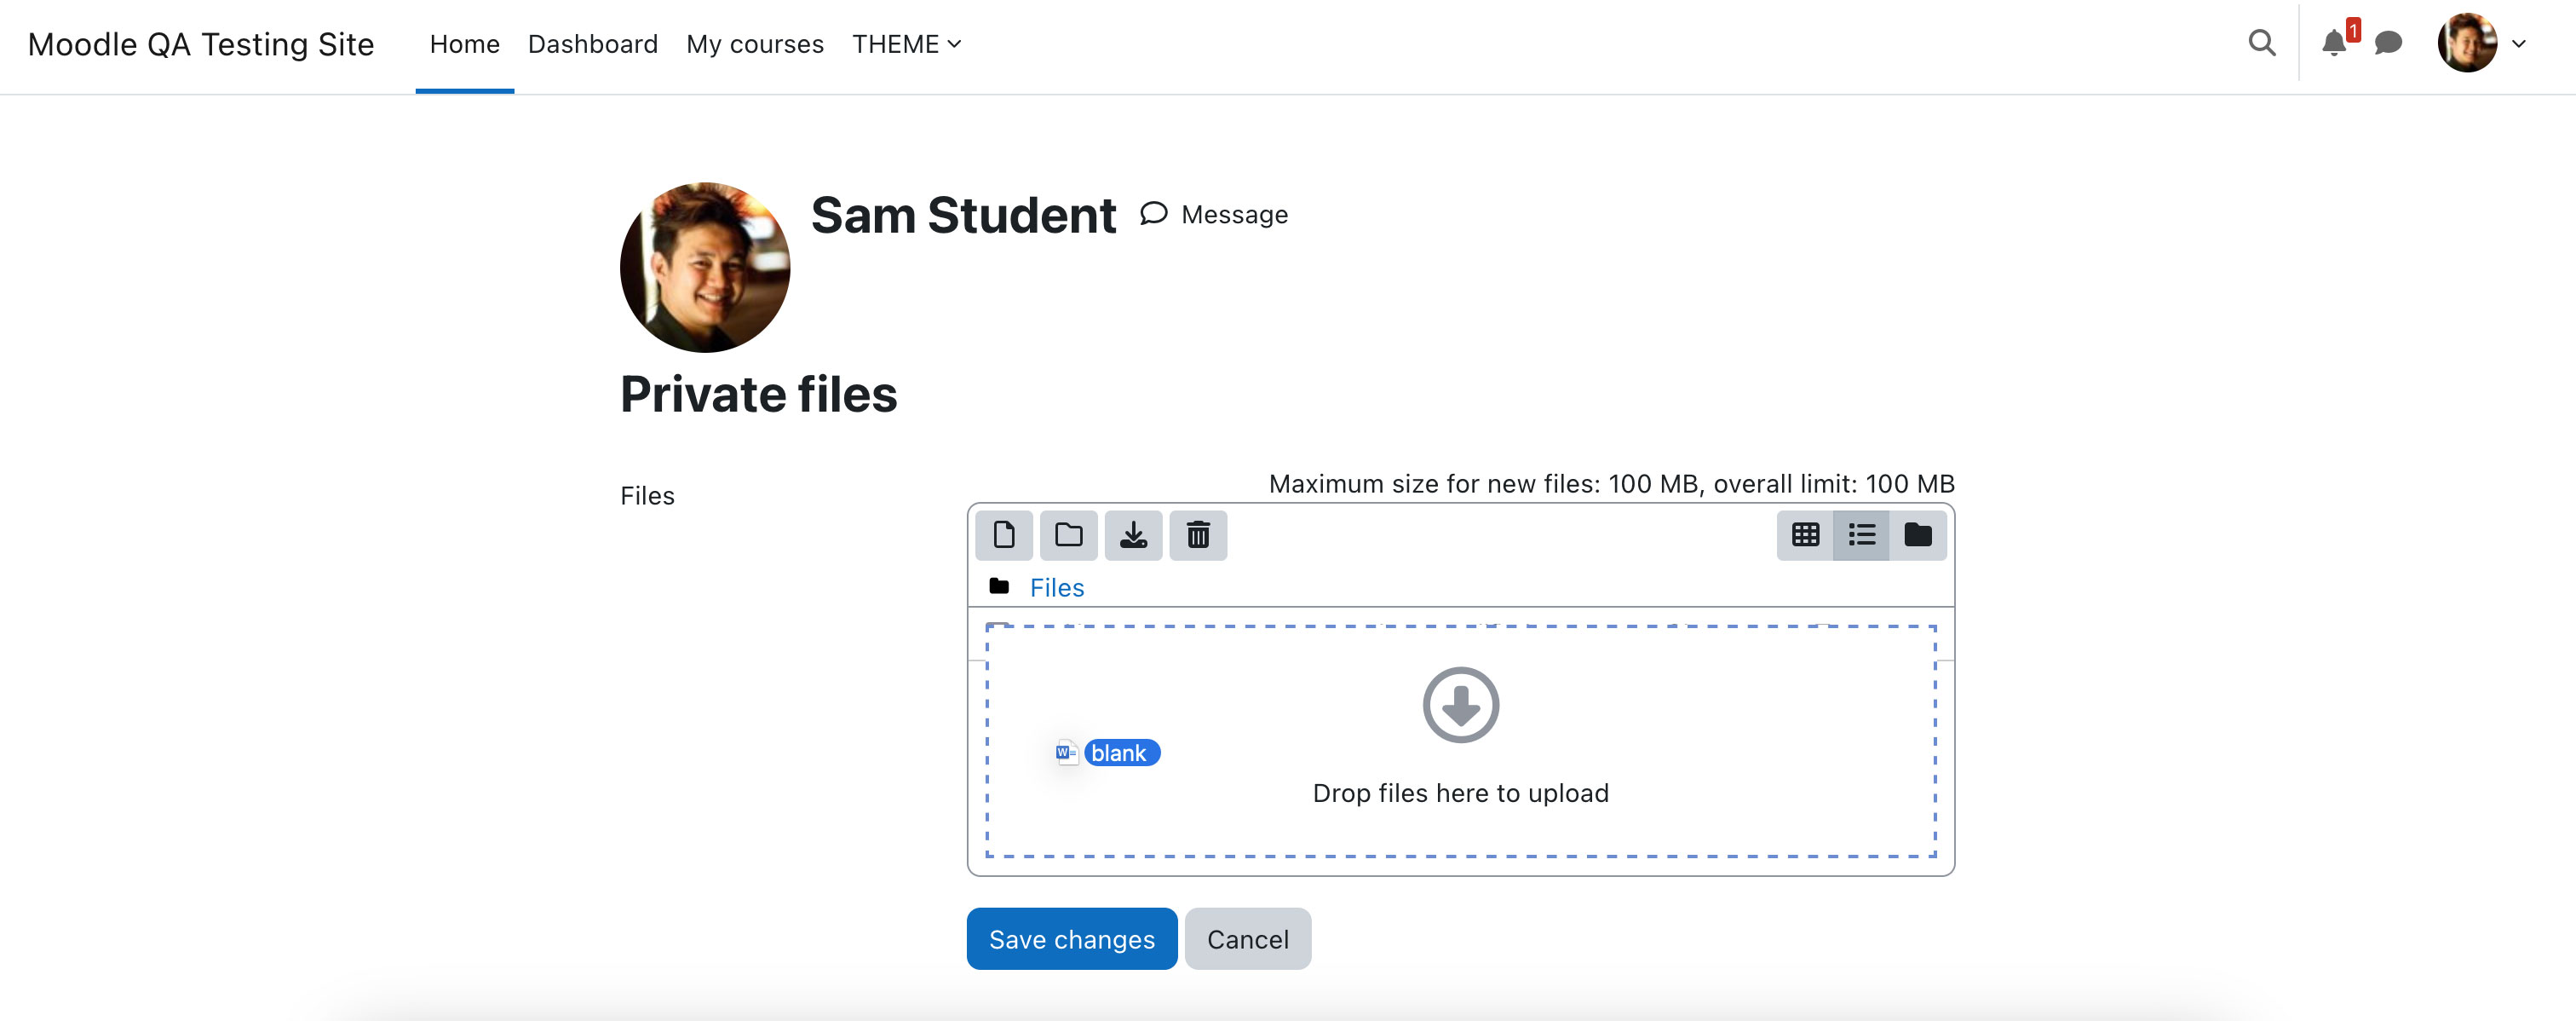The height and width of the screenshot is (1021, 2576).
Task: Click the blank Word document item
Action: (1107, 752)
